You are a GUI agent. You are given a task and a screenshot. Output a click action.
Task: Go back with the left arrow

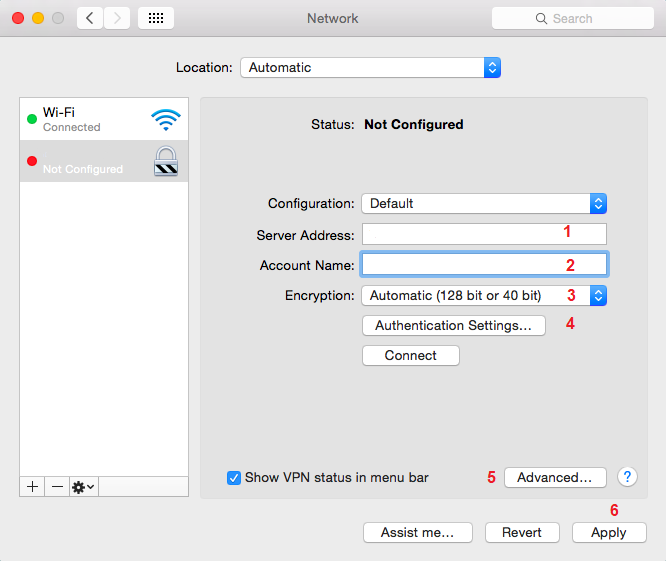pos(90,18)
